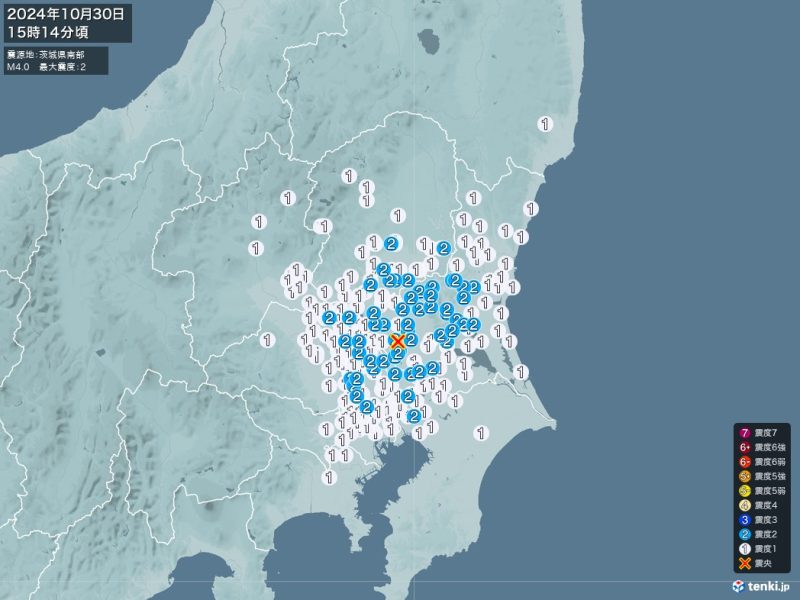Viewport: 800px width, 600px height.
Task: Click the 震央 X symbol in the legend
Action: [x=745, y=562]
